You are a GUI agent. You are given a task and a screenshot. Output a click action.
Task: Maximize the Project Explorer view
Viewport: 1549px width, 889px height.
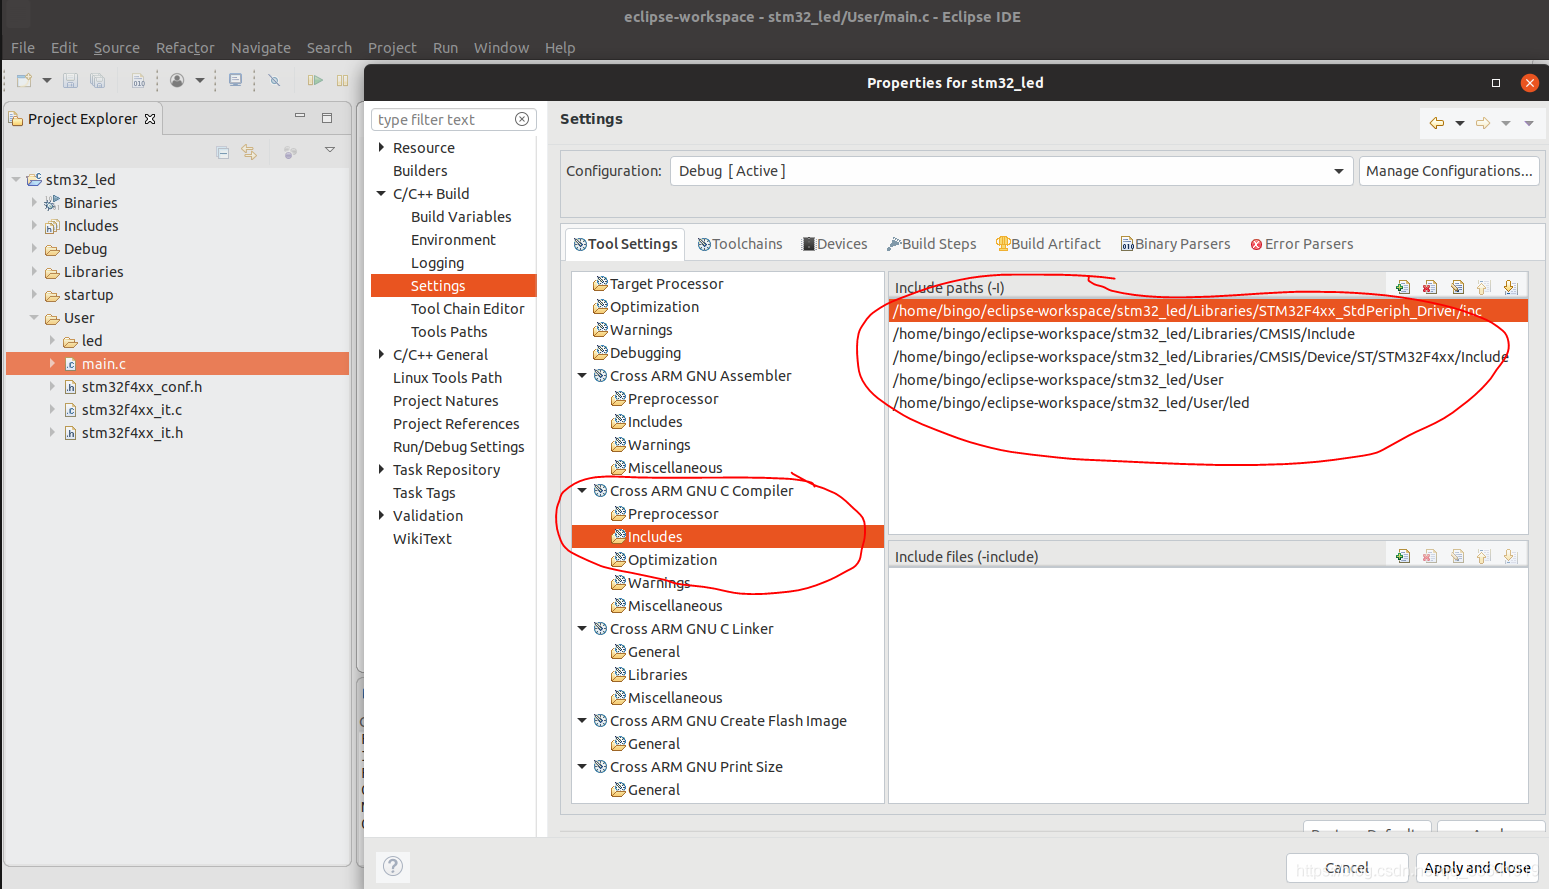[326, 117]
